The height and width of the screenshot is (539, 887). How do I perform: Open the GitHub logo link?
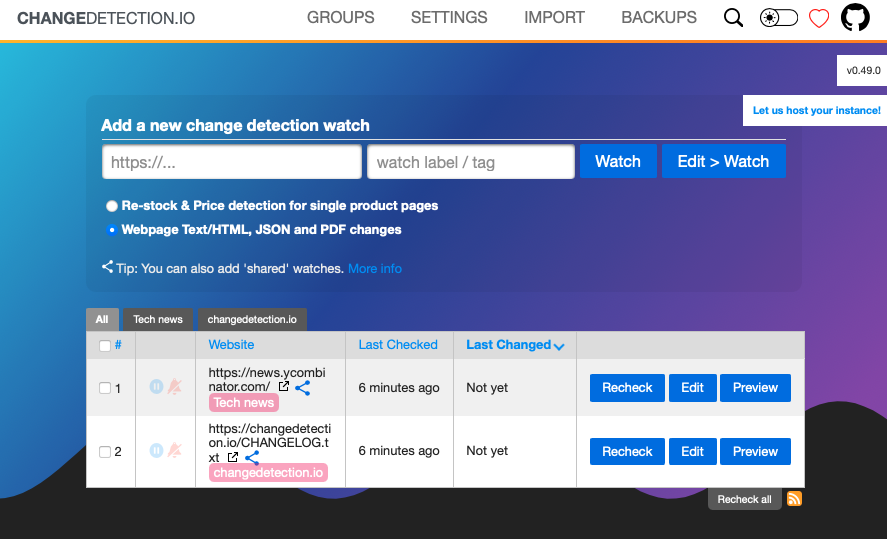click(x=855, y=18)
